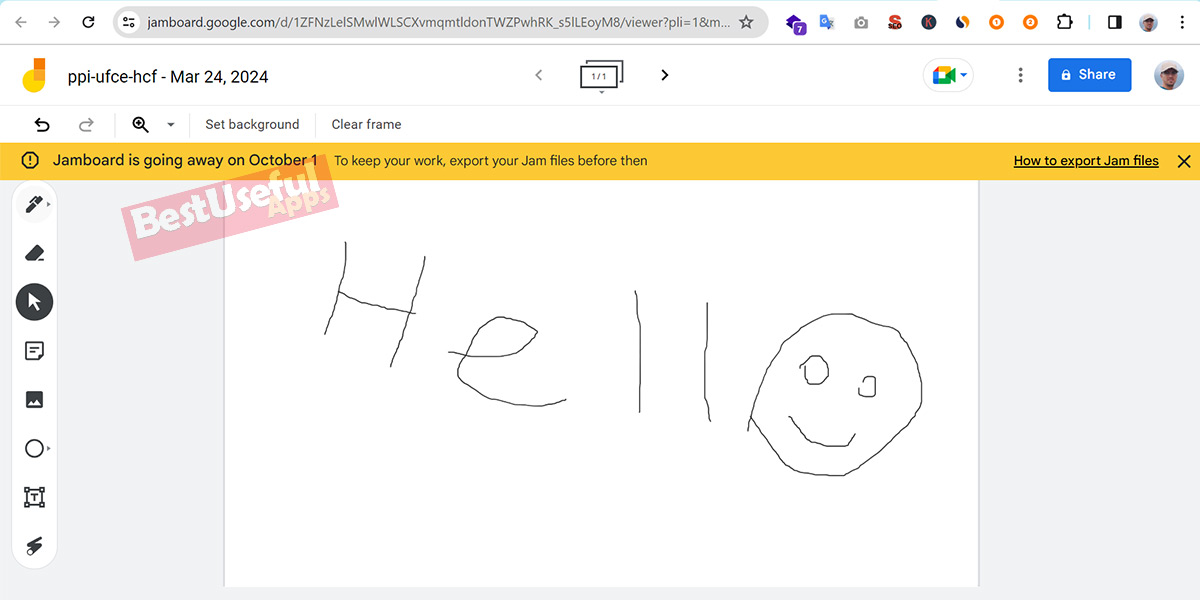Add a sticky note
This screenshot has height=600, width=1200.
pyautogui.click(x=34, y=350)
